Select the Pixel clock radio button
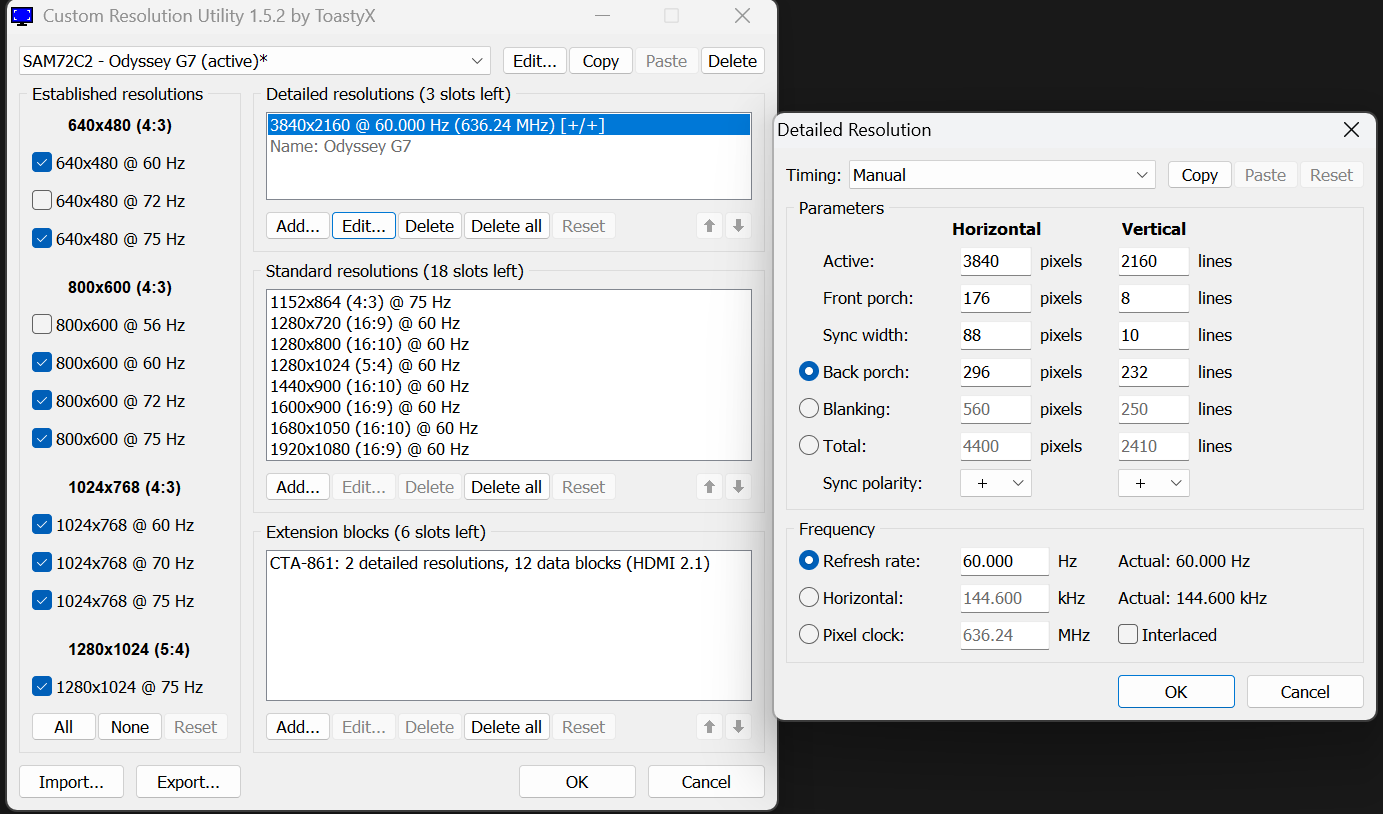This screenshot has width=1383, height=814. [x=809, y=635]
